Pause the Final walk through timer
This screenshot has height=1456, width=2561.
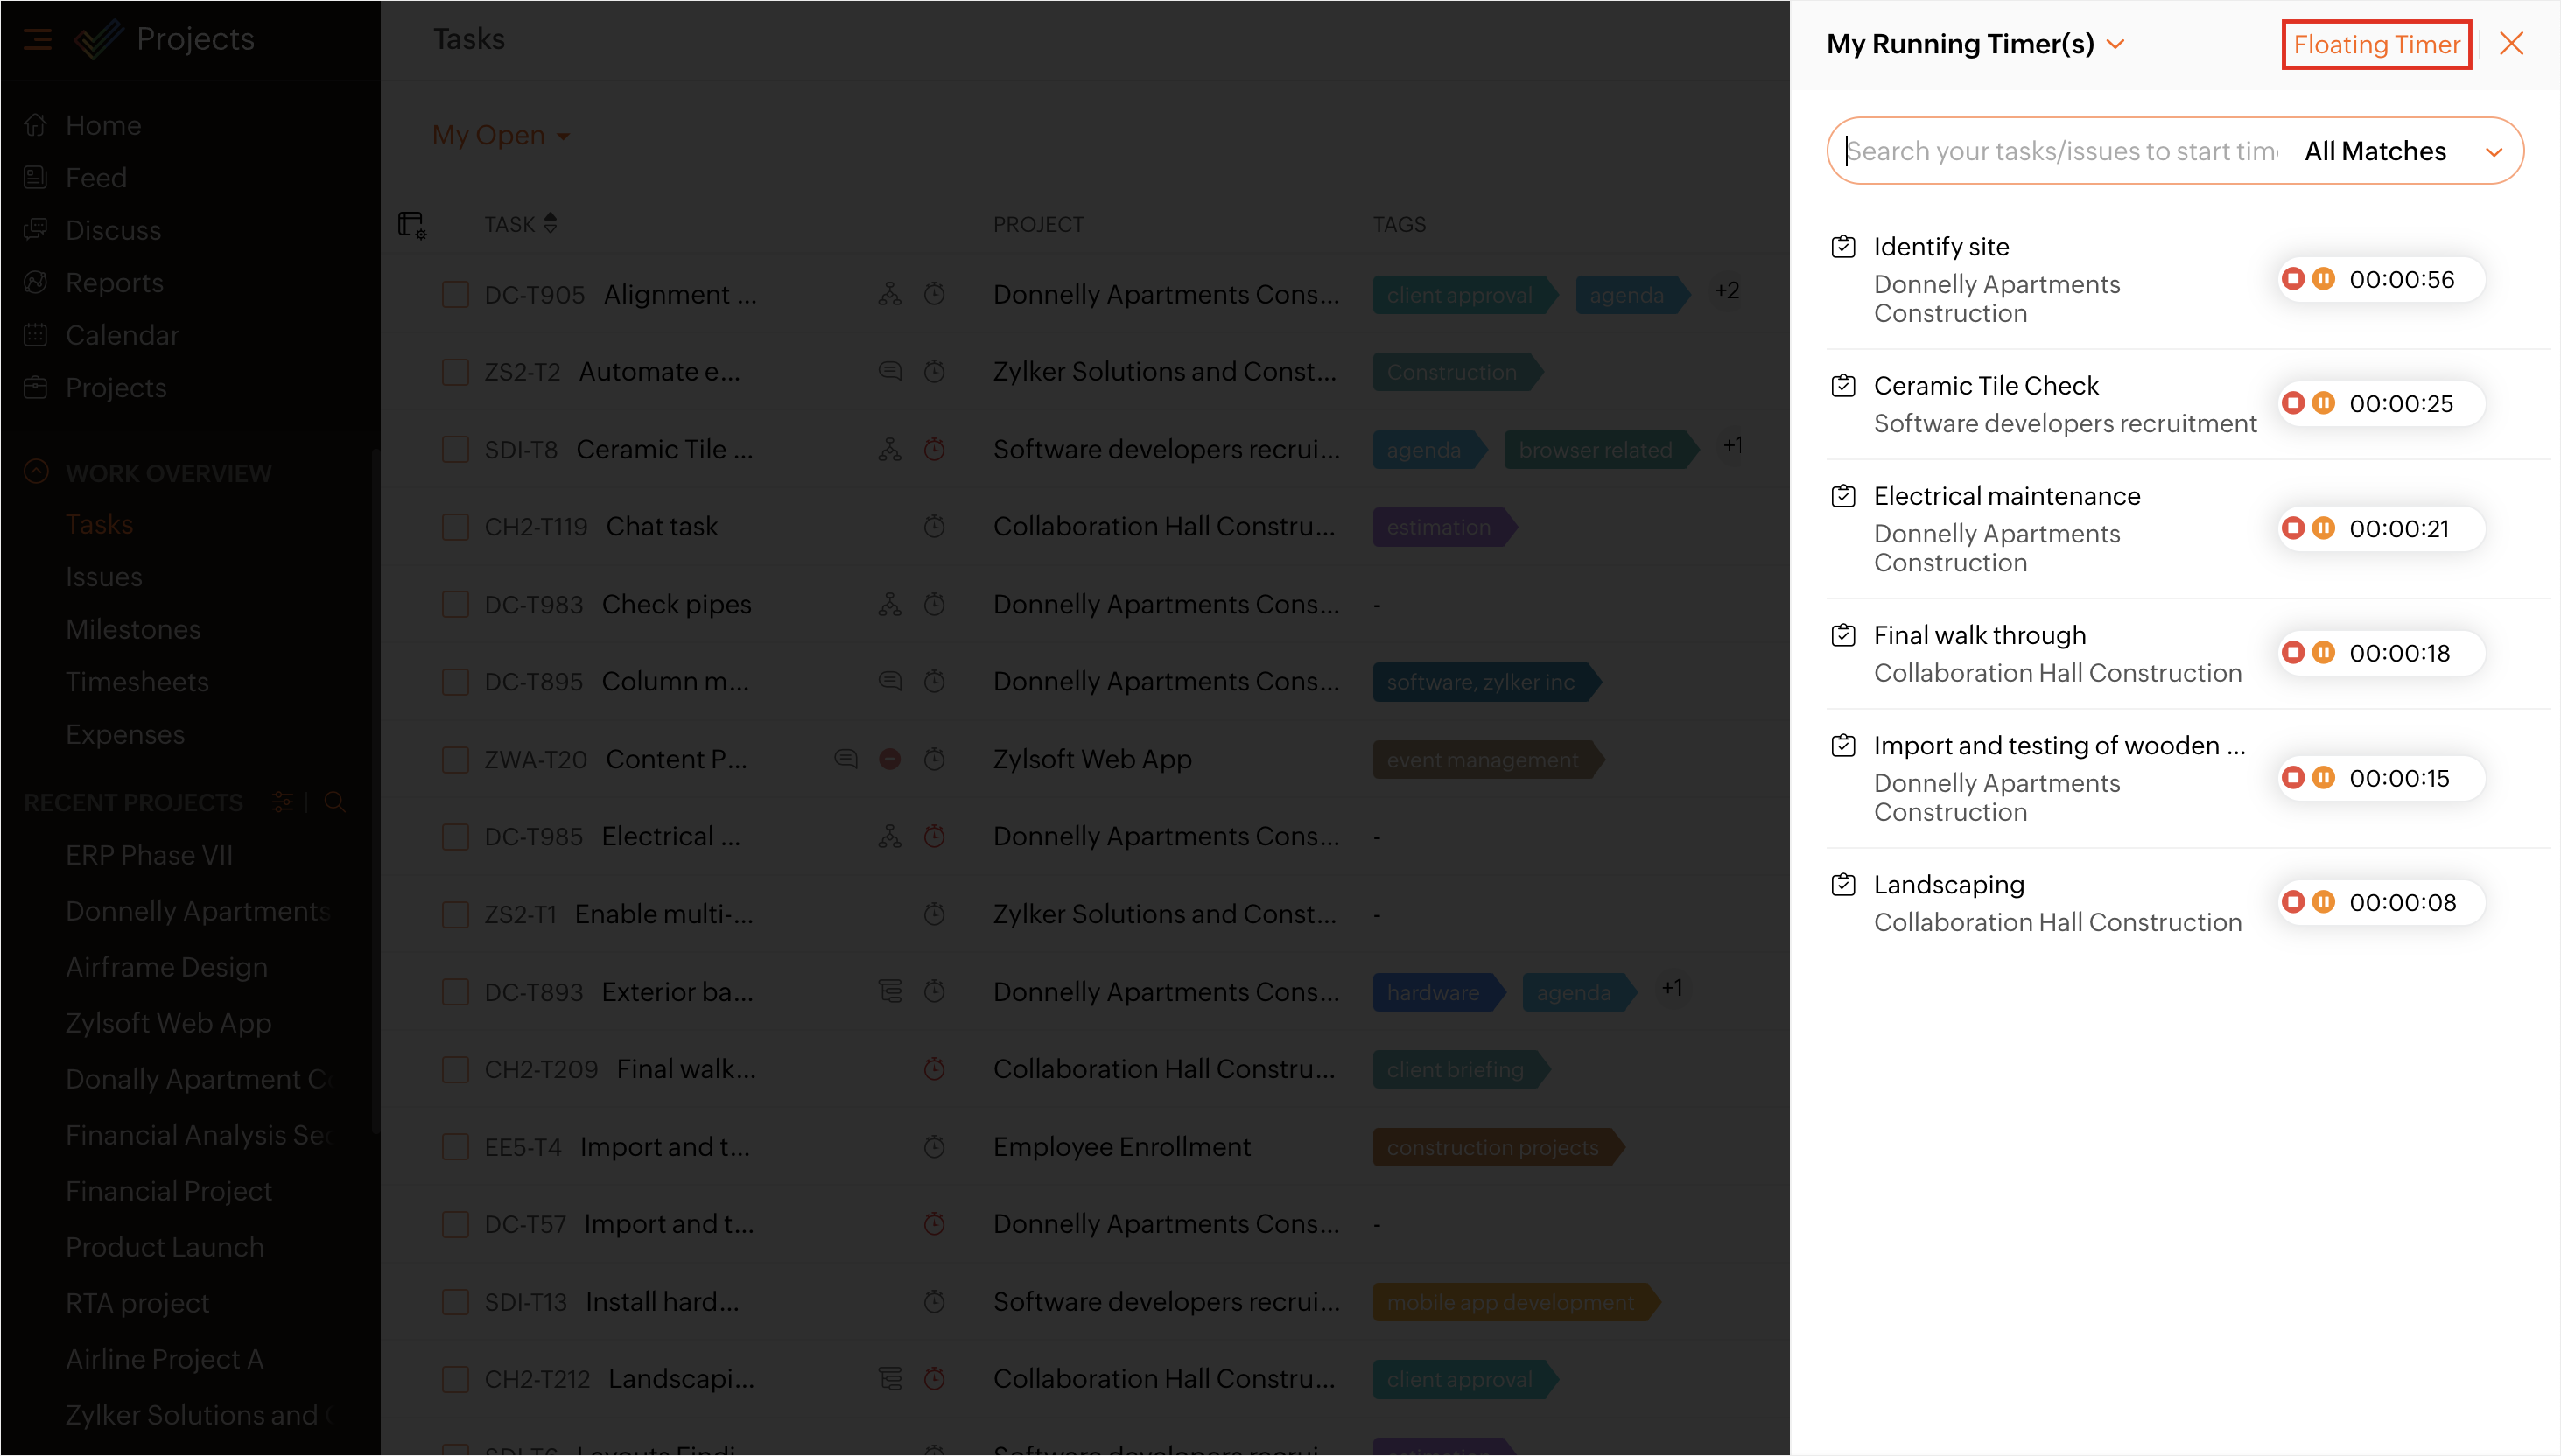(x=2324, y=652)
